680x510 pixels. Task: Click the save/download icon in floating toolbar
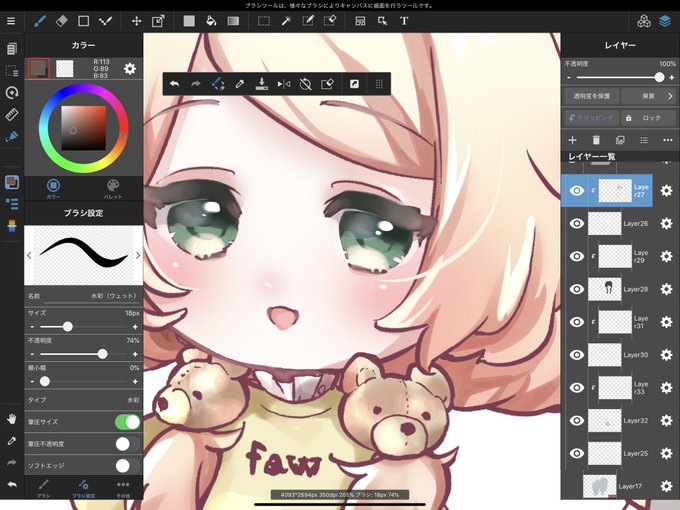(x=261, y=84)
